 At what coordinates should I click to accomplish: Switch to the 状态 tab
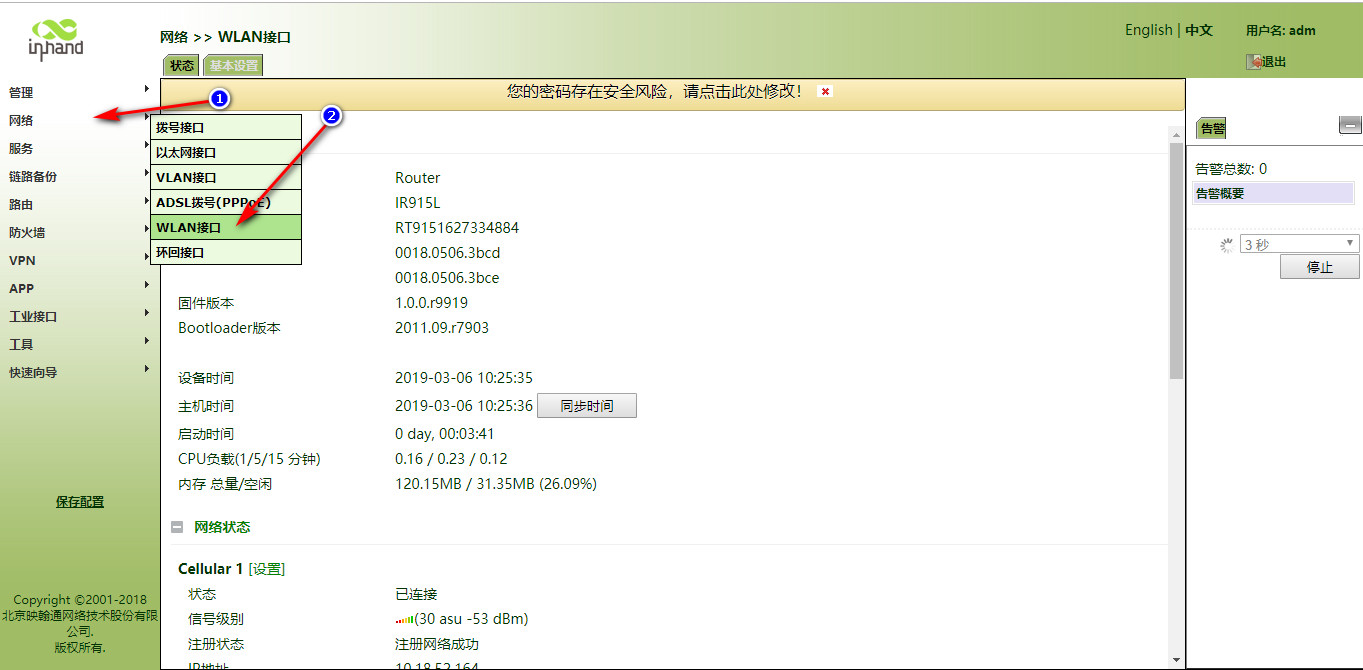(182, 66)
